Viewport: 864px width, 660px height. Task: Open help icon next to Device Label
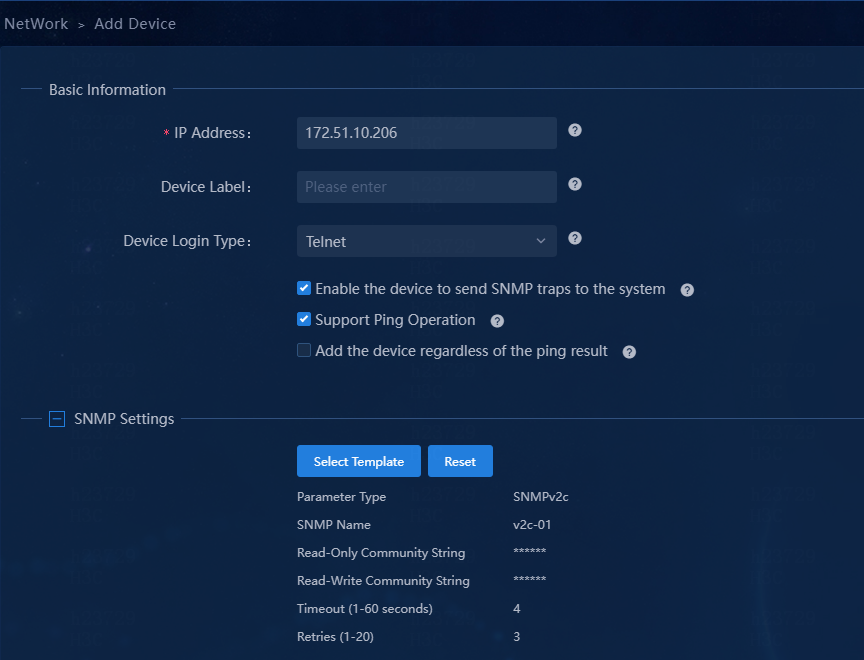pyautogui.click(x=575, y=184)
